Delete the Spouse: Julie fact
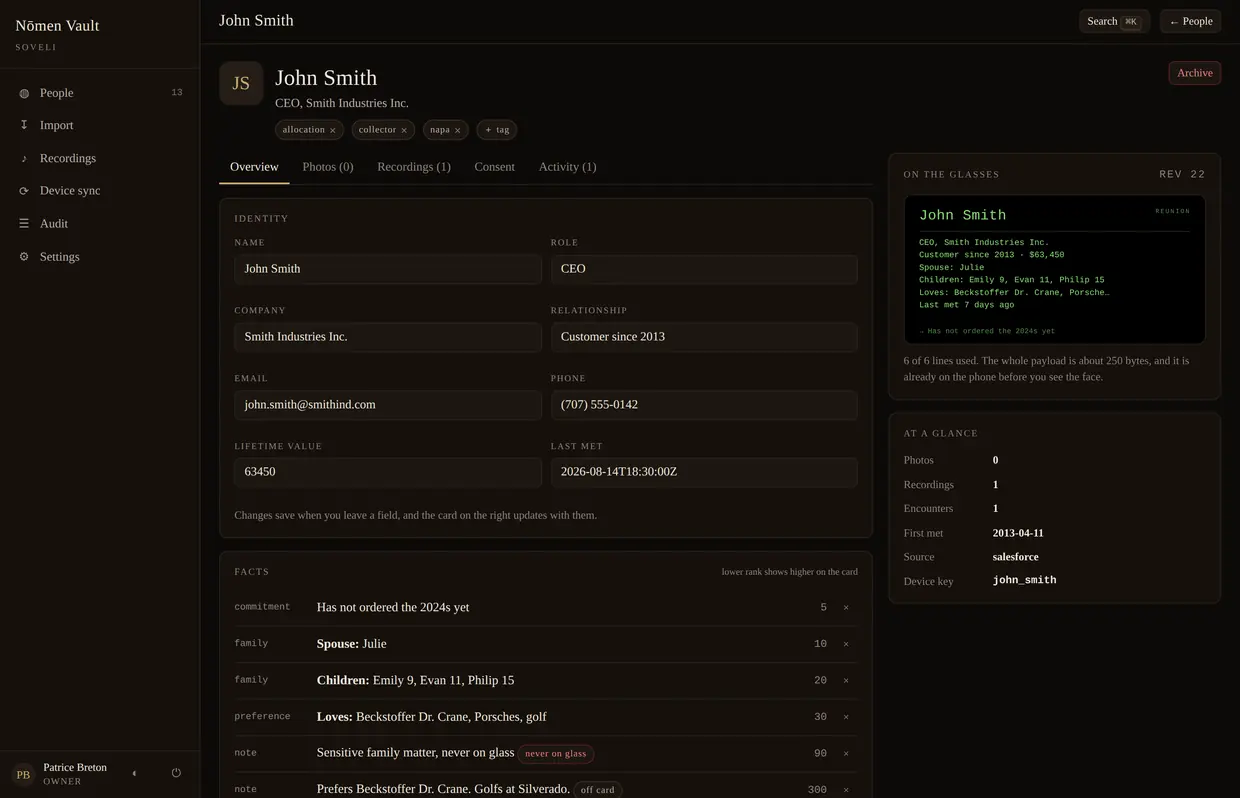 (x=846, y=644)
